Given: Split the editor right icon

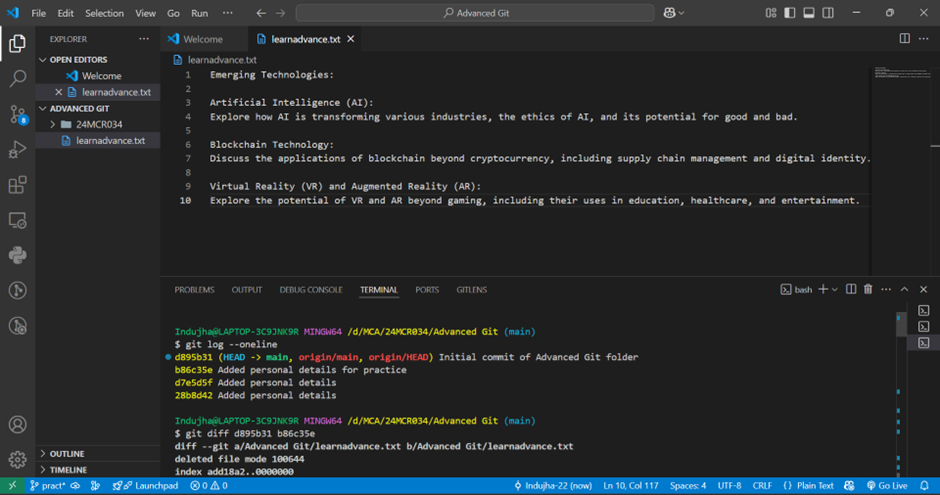Looking at the screenshot, I should click(x=905, y=38).
